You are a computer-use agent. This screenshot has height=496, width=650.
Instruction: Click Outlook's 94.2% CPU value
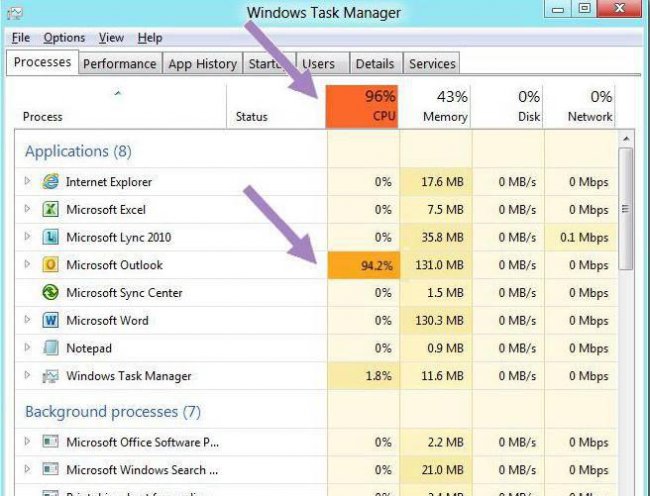point(376,265)
